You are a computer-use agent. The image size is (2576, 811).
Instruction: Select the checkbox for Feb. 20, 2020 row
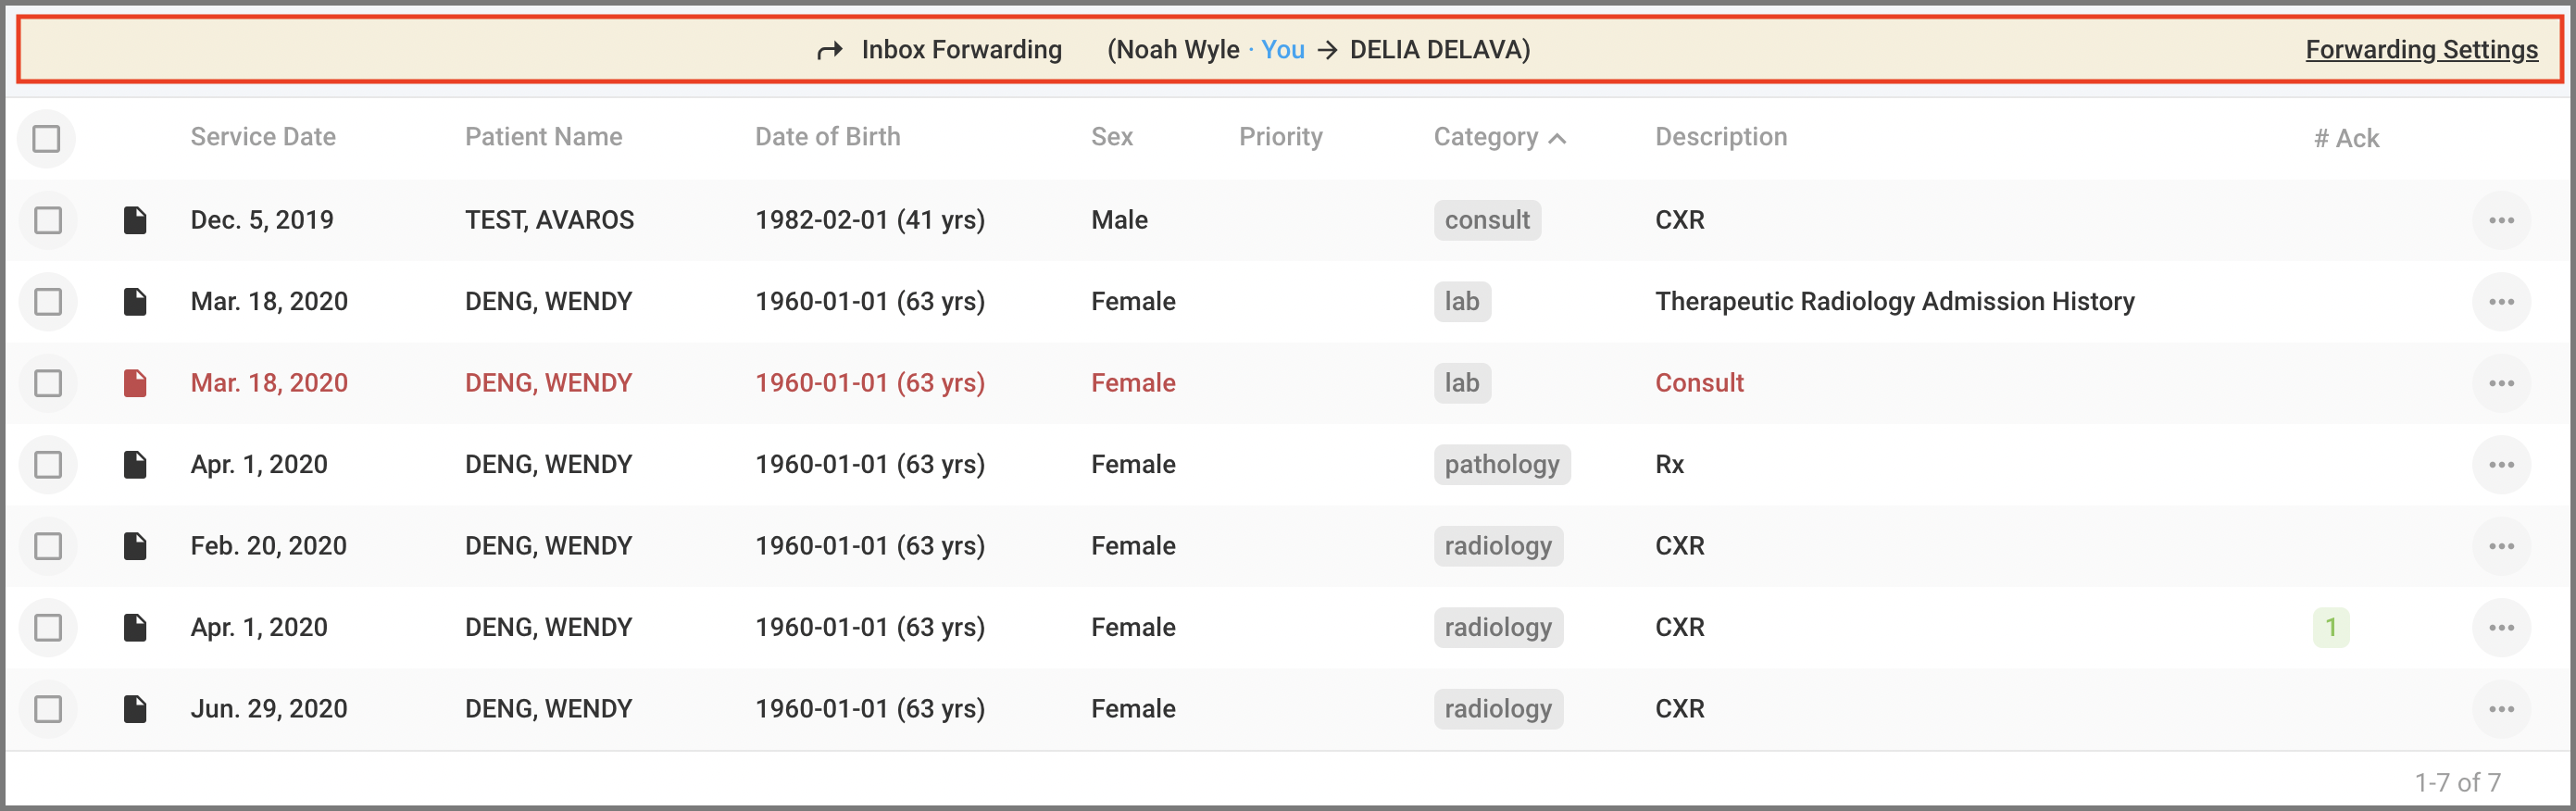click(x=48, y=546)
